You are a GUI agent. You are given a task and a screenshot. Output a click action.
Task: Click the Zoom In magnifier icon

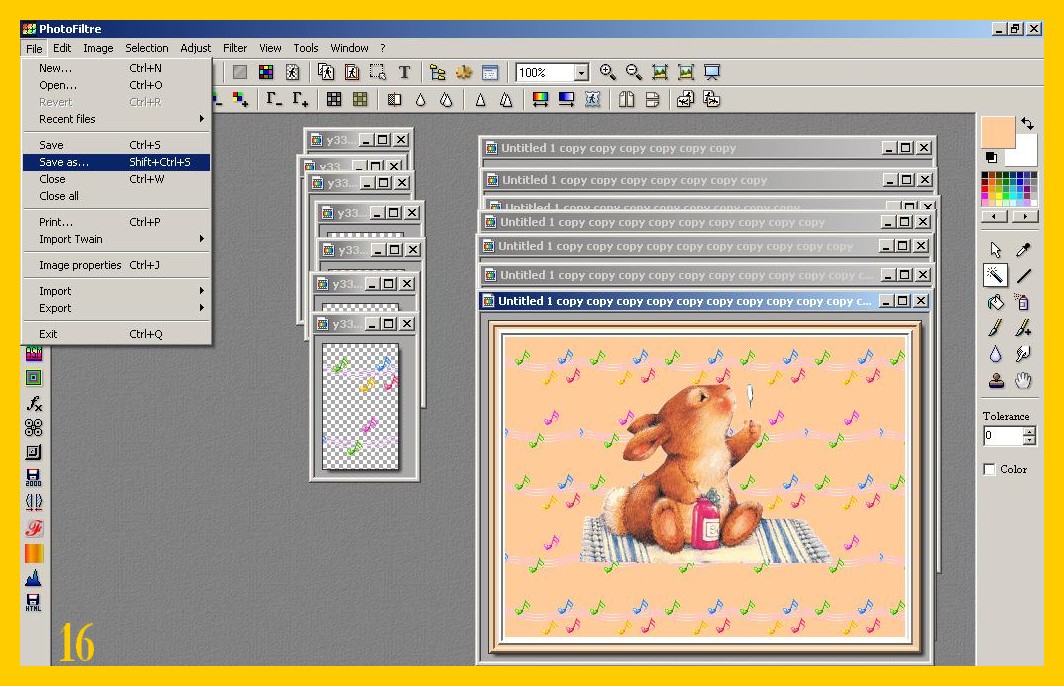click(607, 72)
